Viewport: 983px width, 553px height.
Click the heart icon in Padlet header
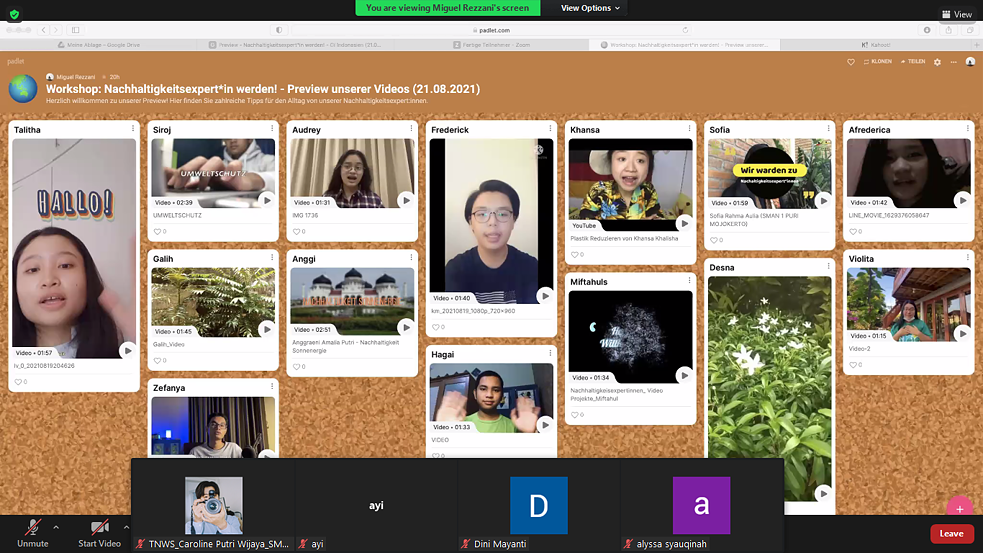851,61
